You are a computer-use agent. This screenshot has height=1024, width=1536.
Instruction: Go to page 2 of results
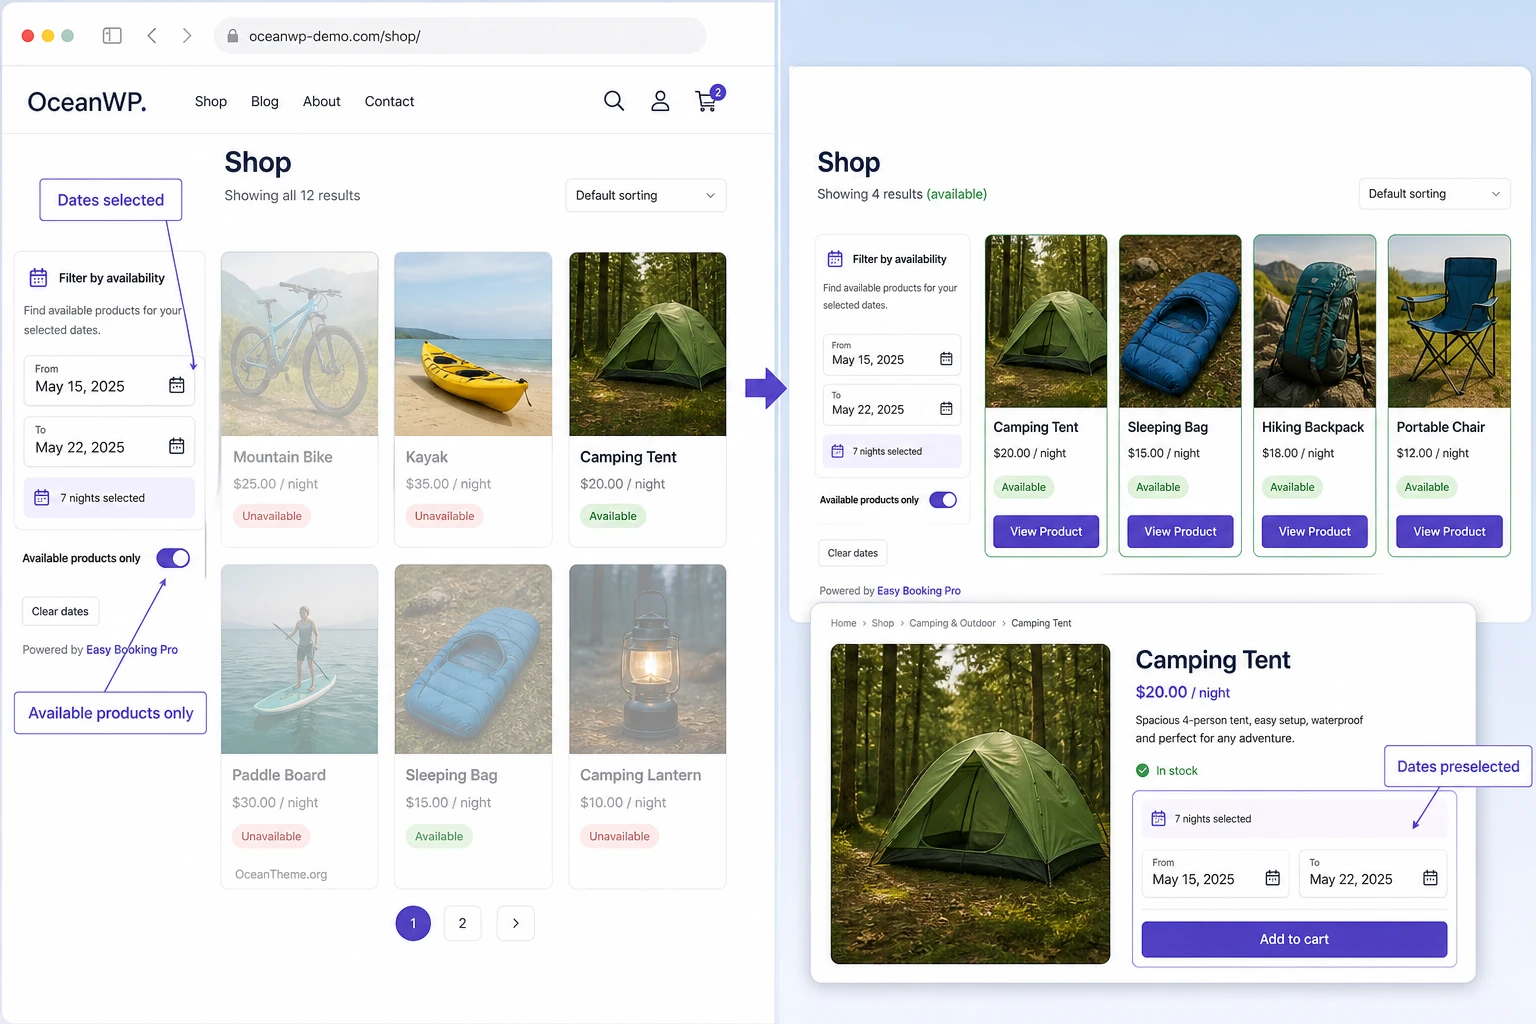click(462, 923)
